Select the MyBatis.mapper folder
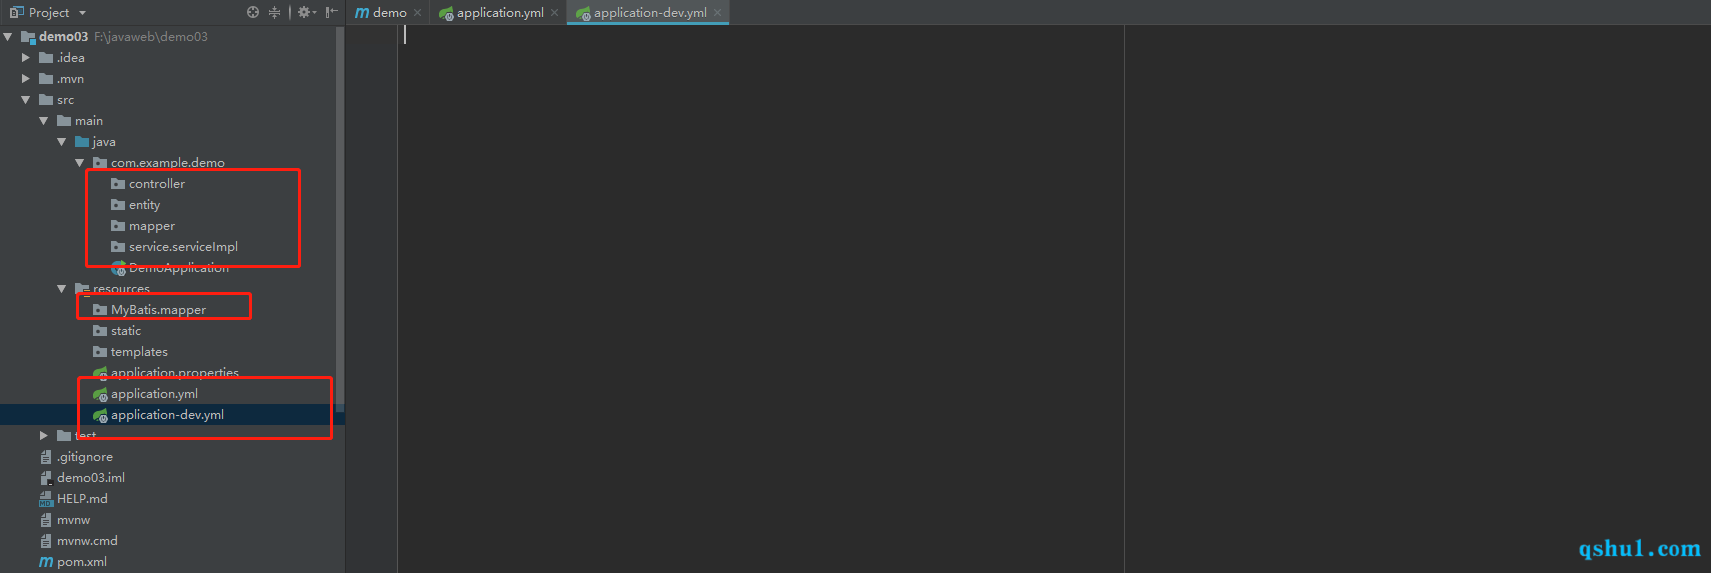The image size is (1711, 573). click(158, 310)
